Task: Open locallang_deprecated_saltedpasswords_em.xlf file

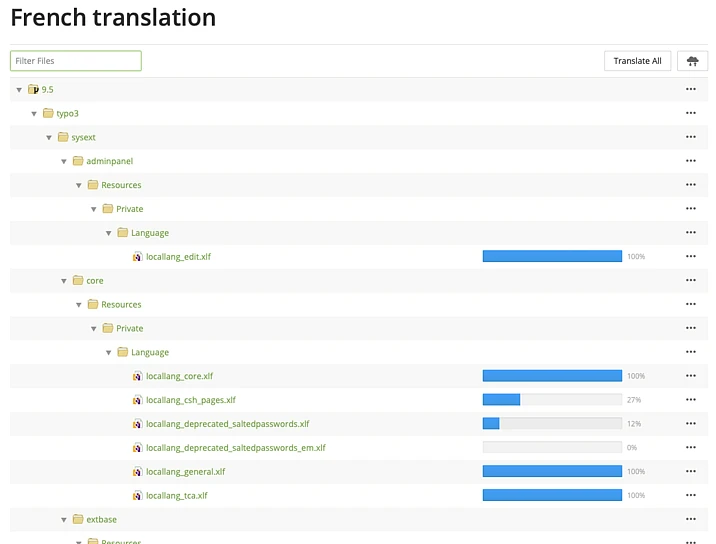Action: click(235, 448)
